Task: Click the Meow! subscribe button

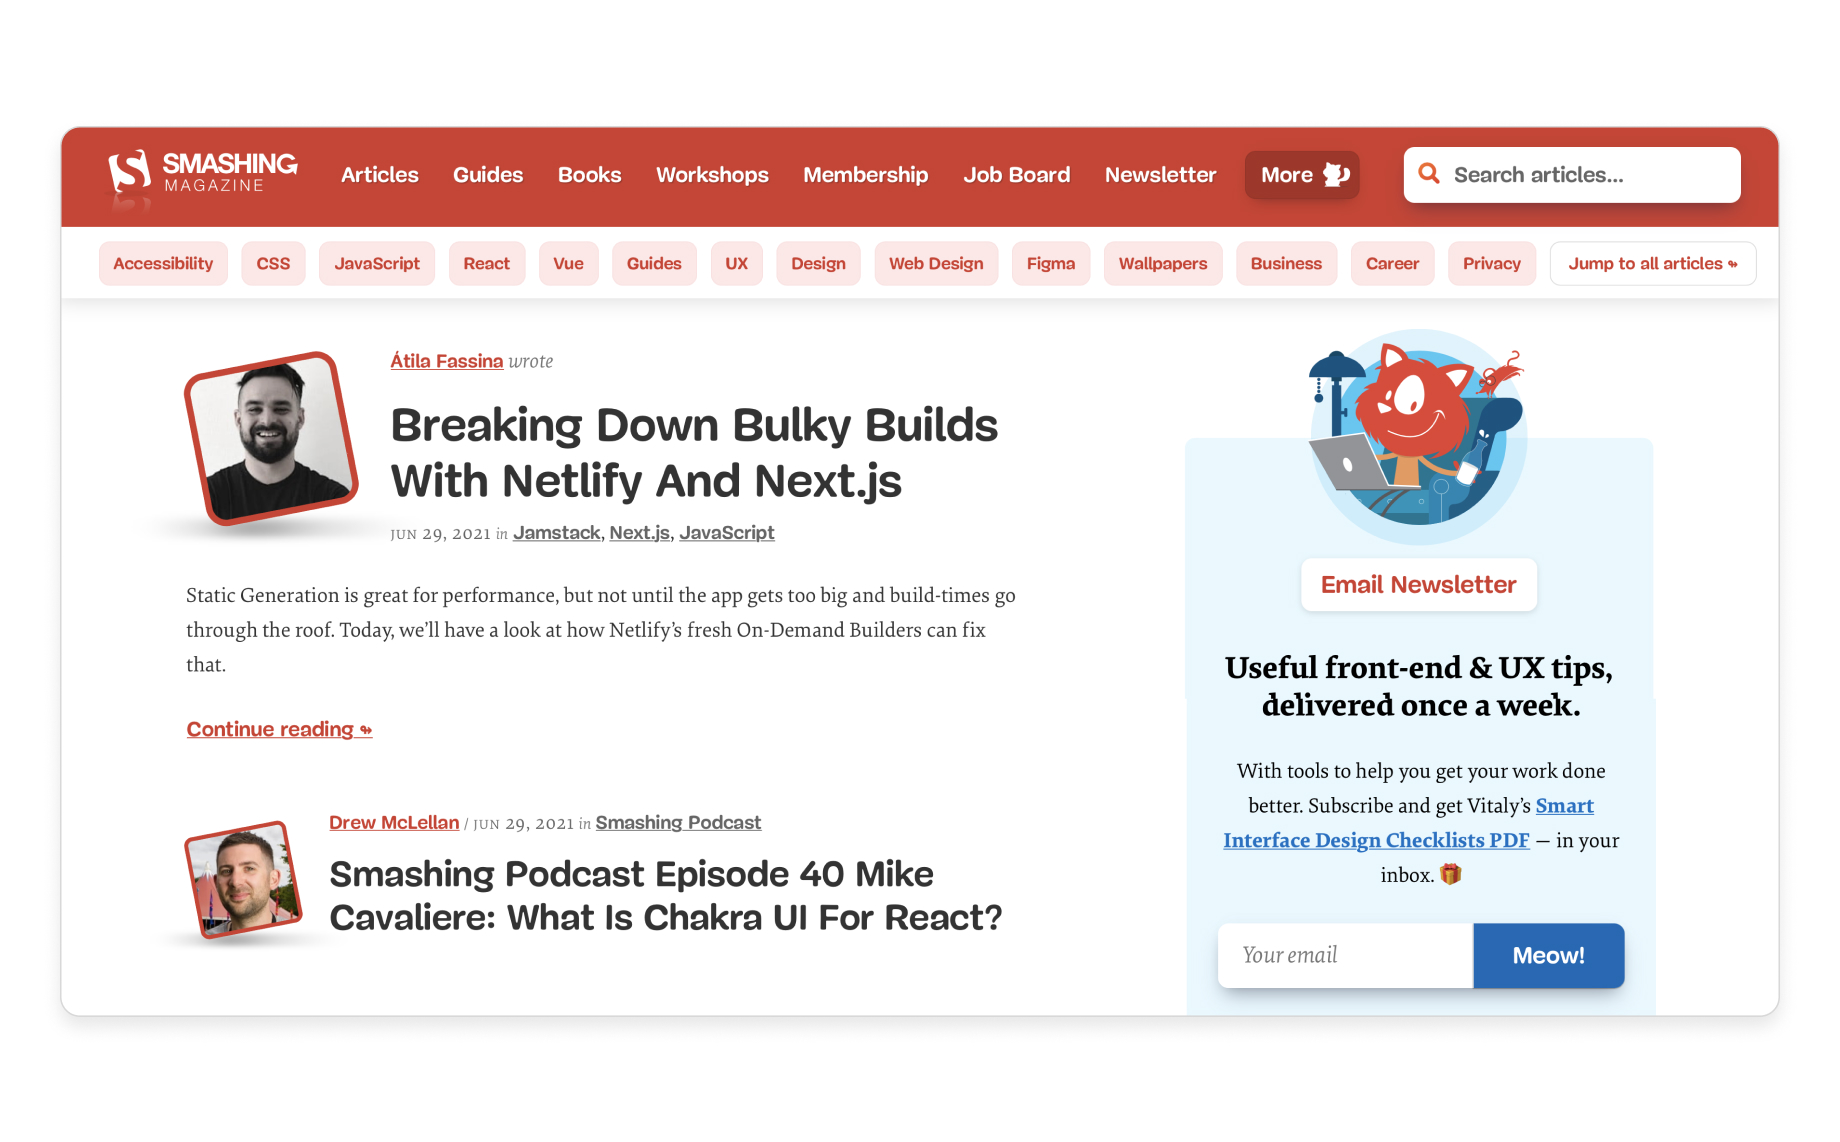Action: 1547,956
